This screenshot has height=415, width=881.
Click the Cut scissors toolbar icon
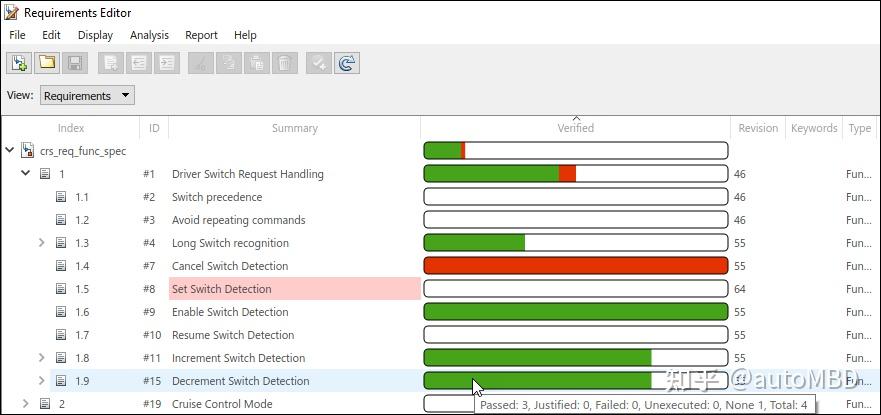[200, 63]
